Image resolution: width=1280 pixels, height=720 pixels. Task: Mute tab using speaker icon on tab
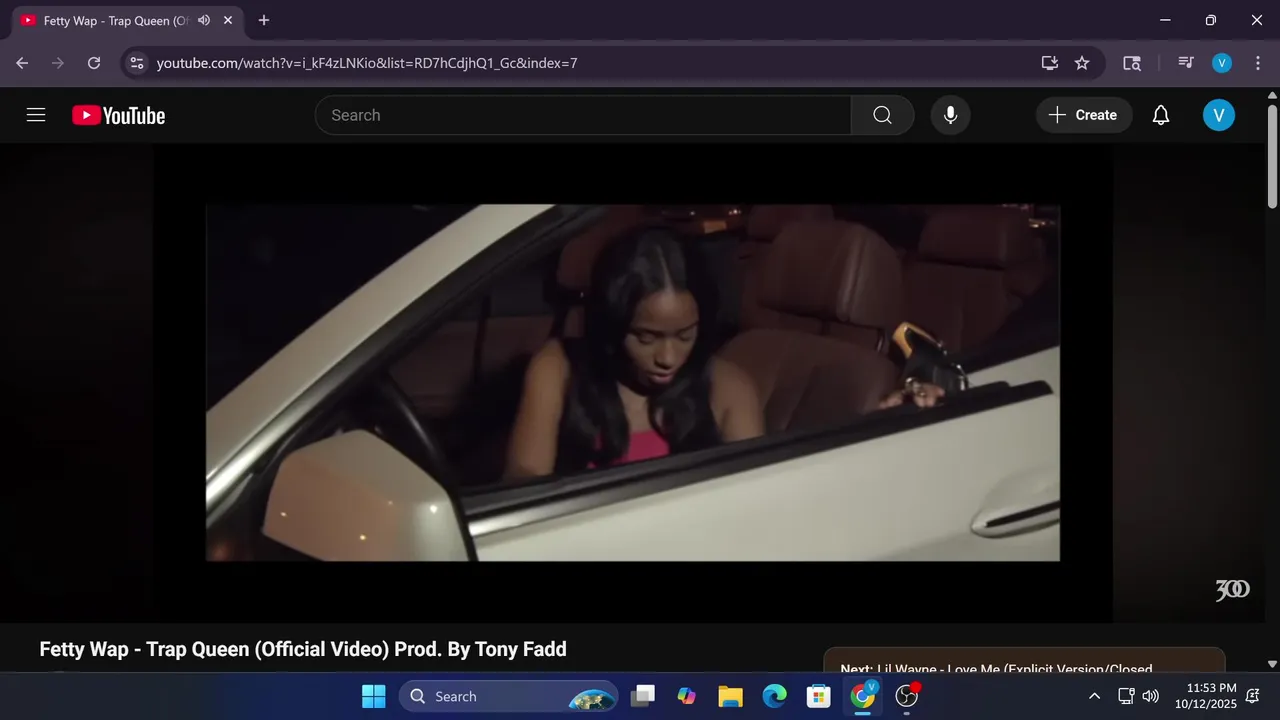pyautogui.click(x=204, y=20)
